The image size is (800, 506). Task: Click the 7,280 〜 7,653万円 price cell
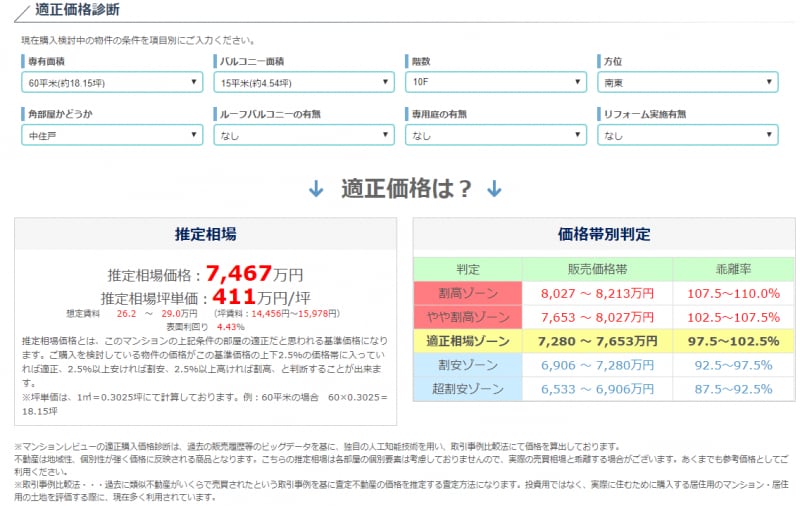point(597,341)
